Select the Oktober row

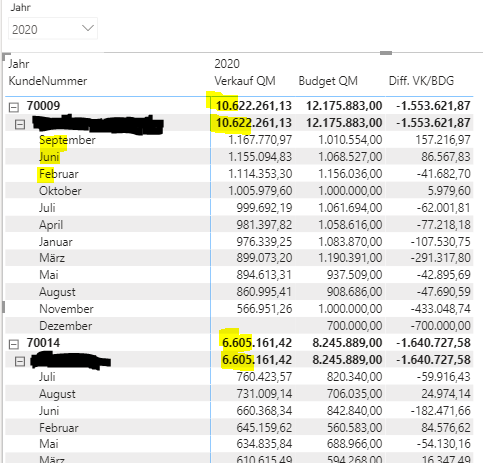pos(239,191)
